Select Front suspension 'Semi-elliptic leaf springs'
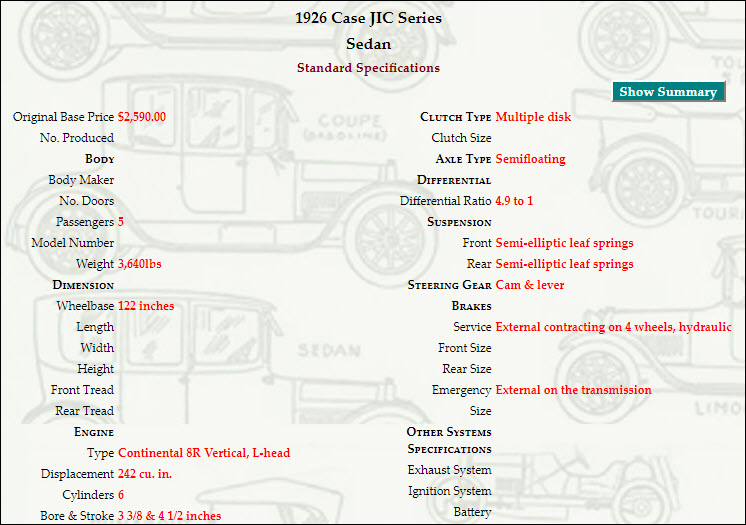This screenshot has height=525, width=746. coord(564,243)
